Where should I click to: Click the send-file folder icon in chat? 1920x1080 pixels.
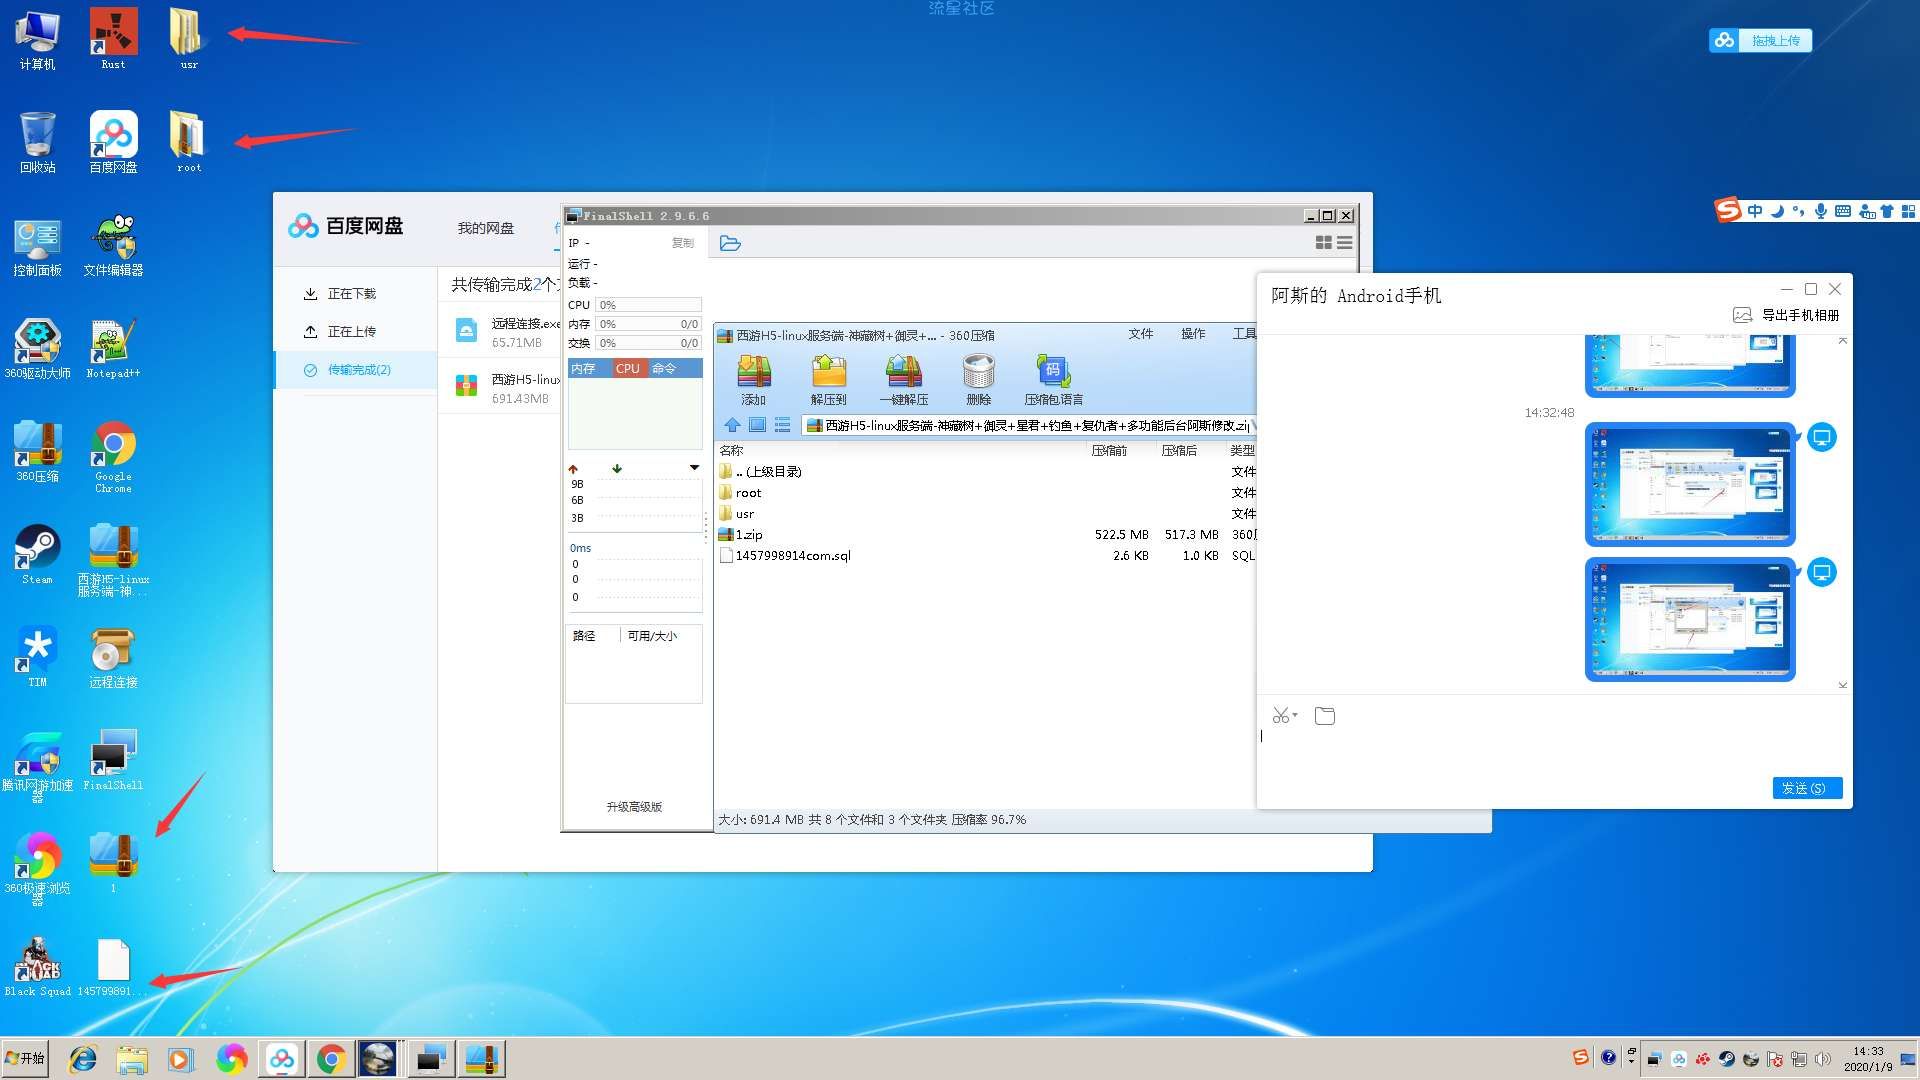point(1325,716)
